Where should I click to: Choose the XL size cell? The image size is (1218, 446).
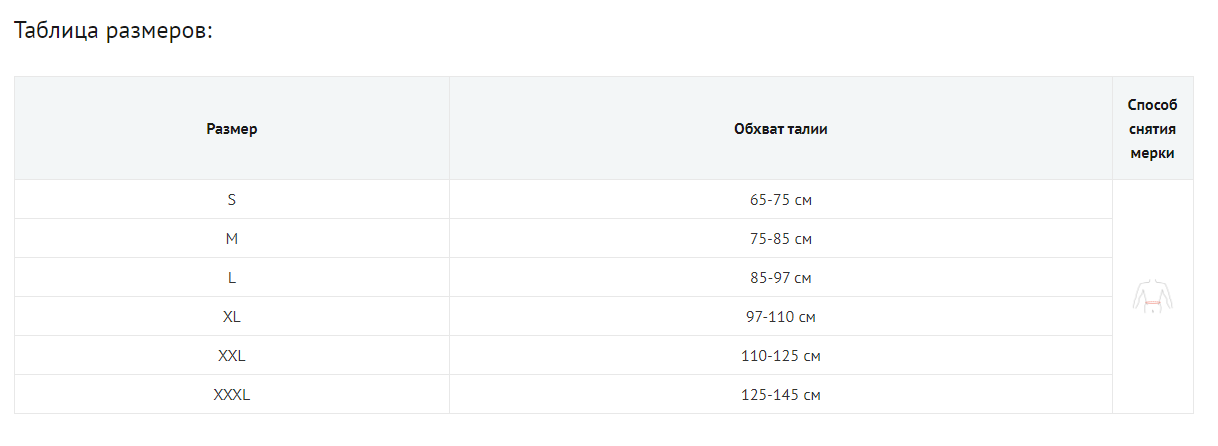tap(232, 317)
